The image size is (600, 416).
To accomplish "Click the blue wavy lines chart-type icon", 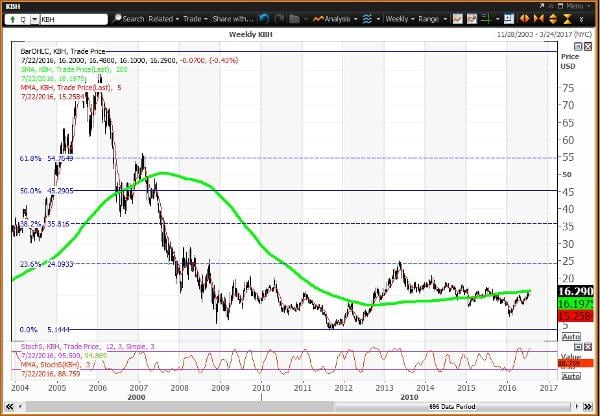I will coord(367,19).
